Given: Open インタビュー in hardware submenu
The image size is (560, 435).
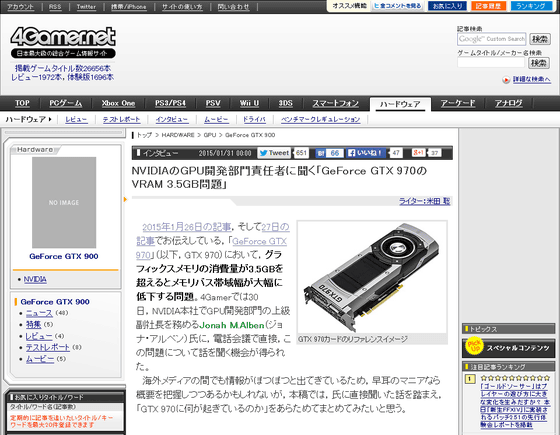Looking at the screenshot, I should tap(172, 120).
